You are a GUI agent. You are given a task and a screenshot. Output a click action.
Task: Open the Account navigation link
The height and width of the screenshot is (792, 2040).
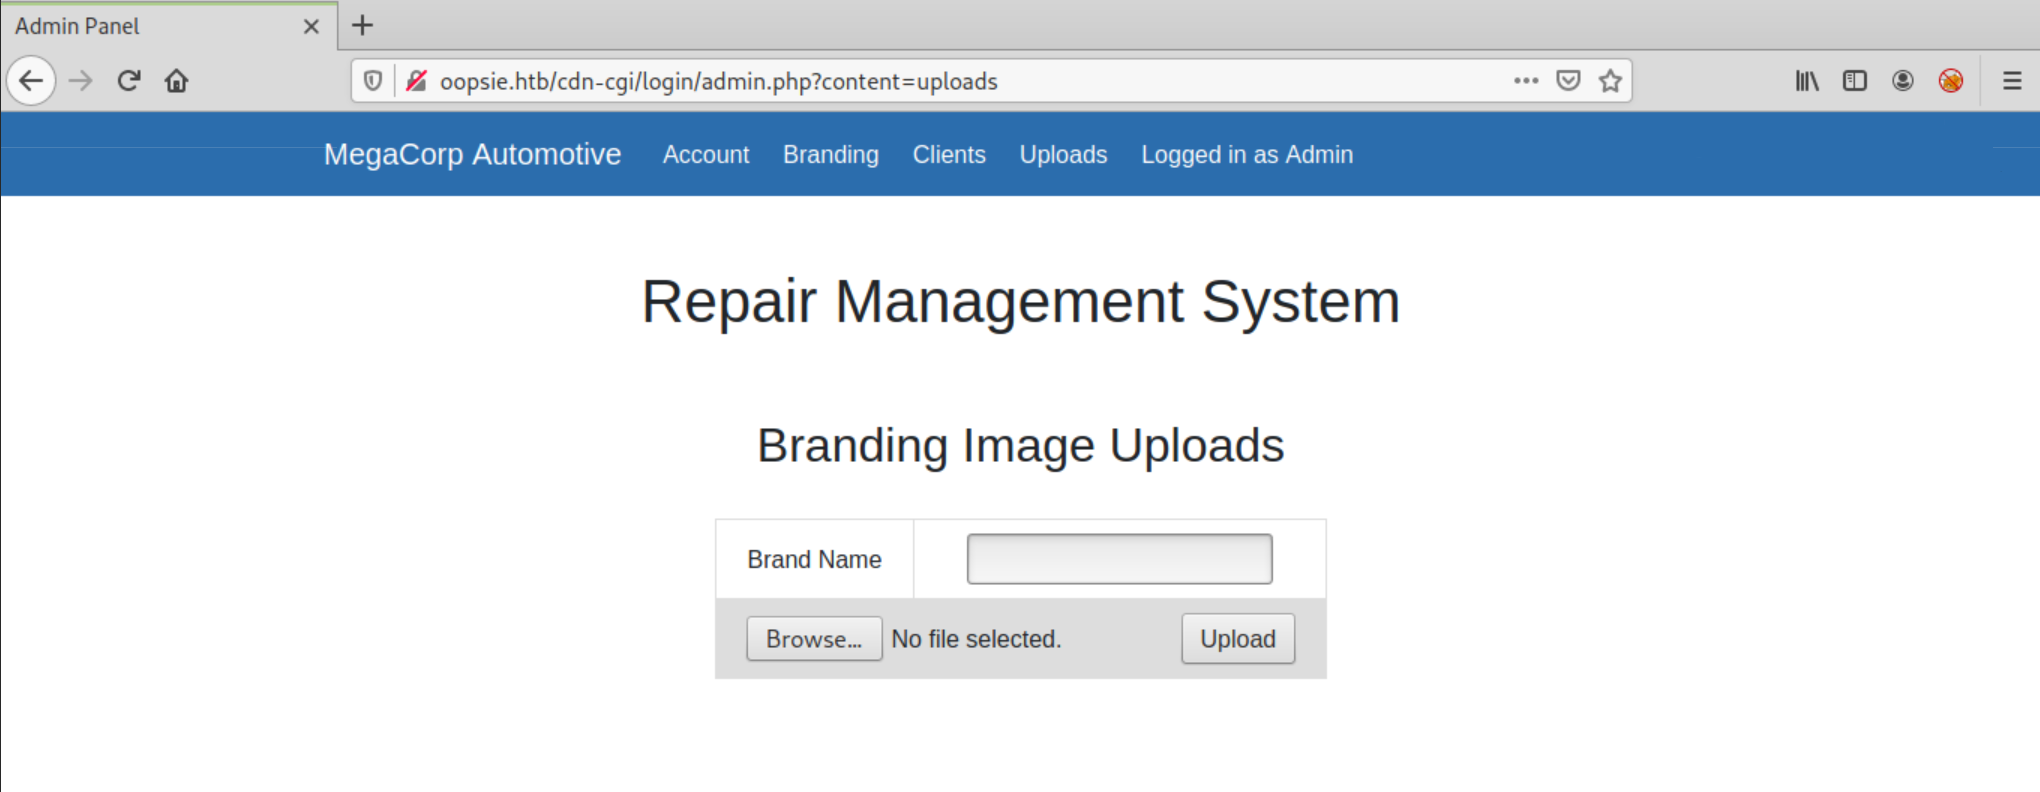[x=705, y=155]
